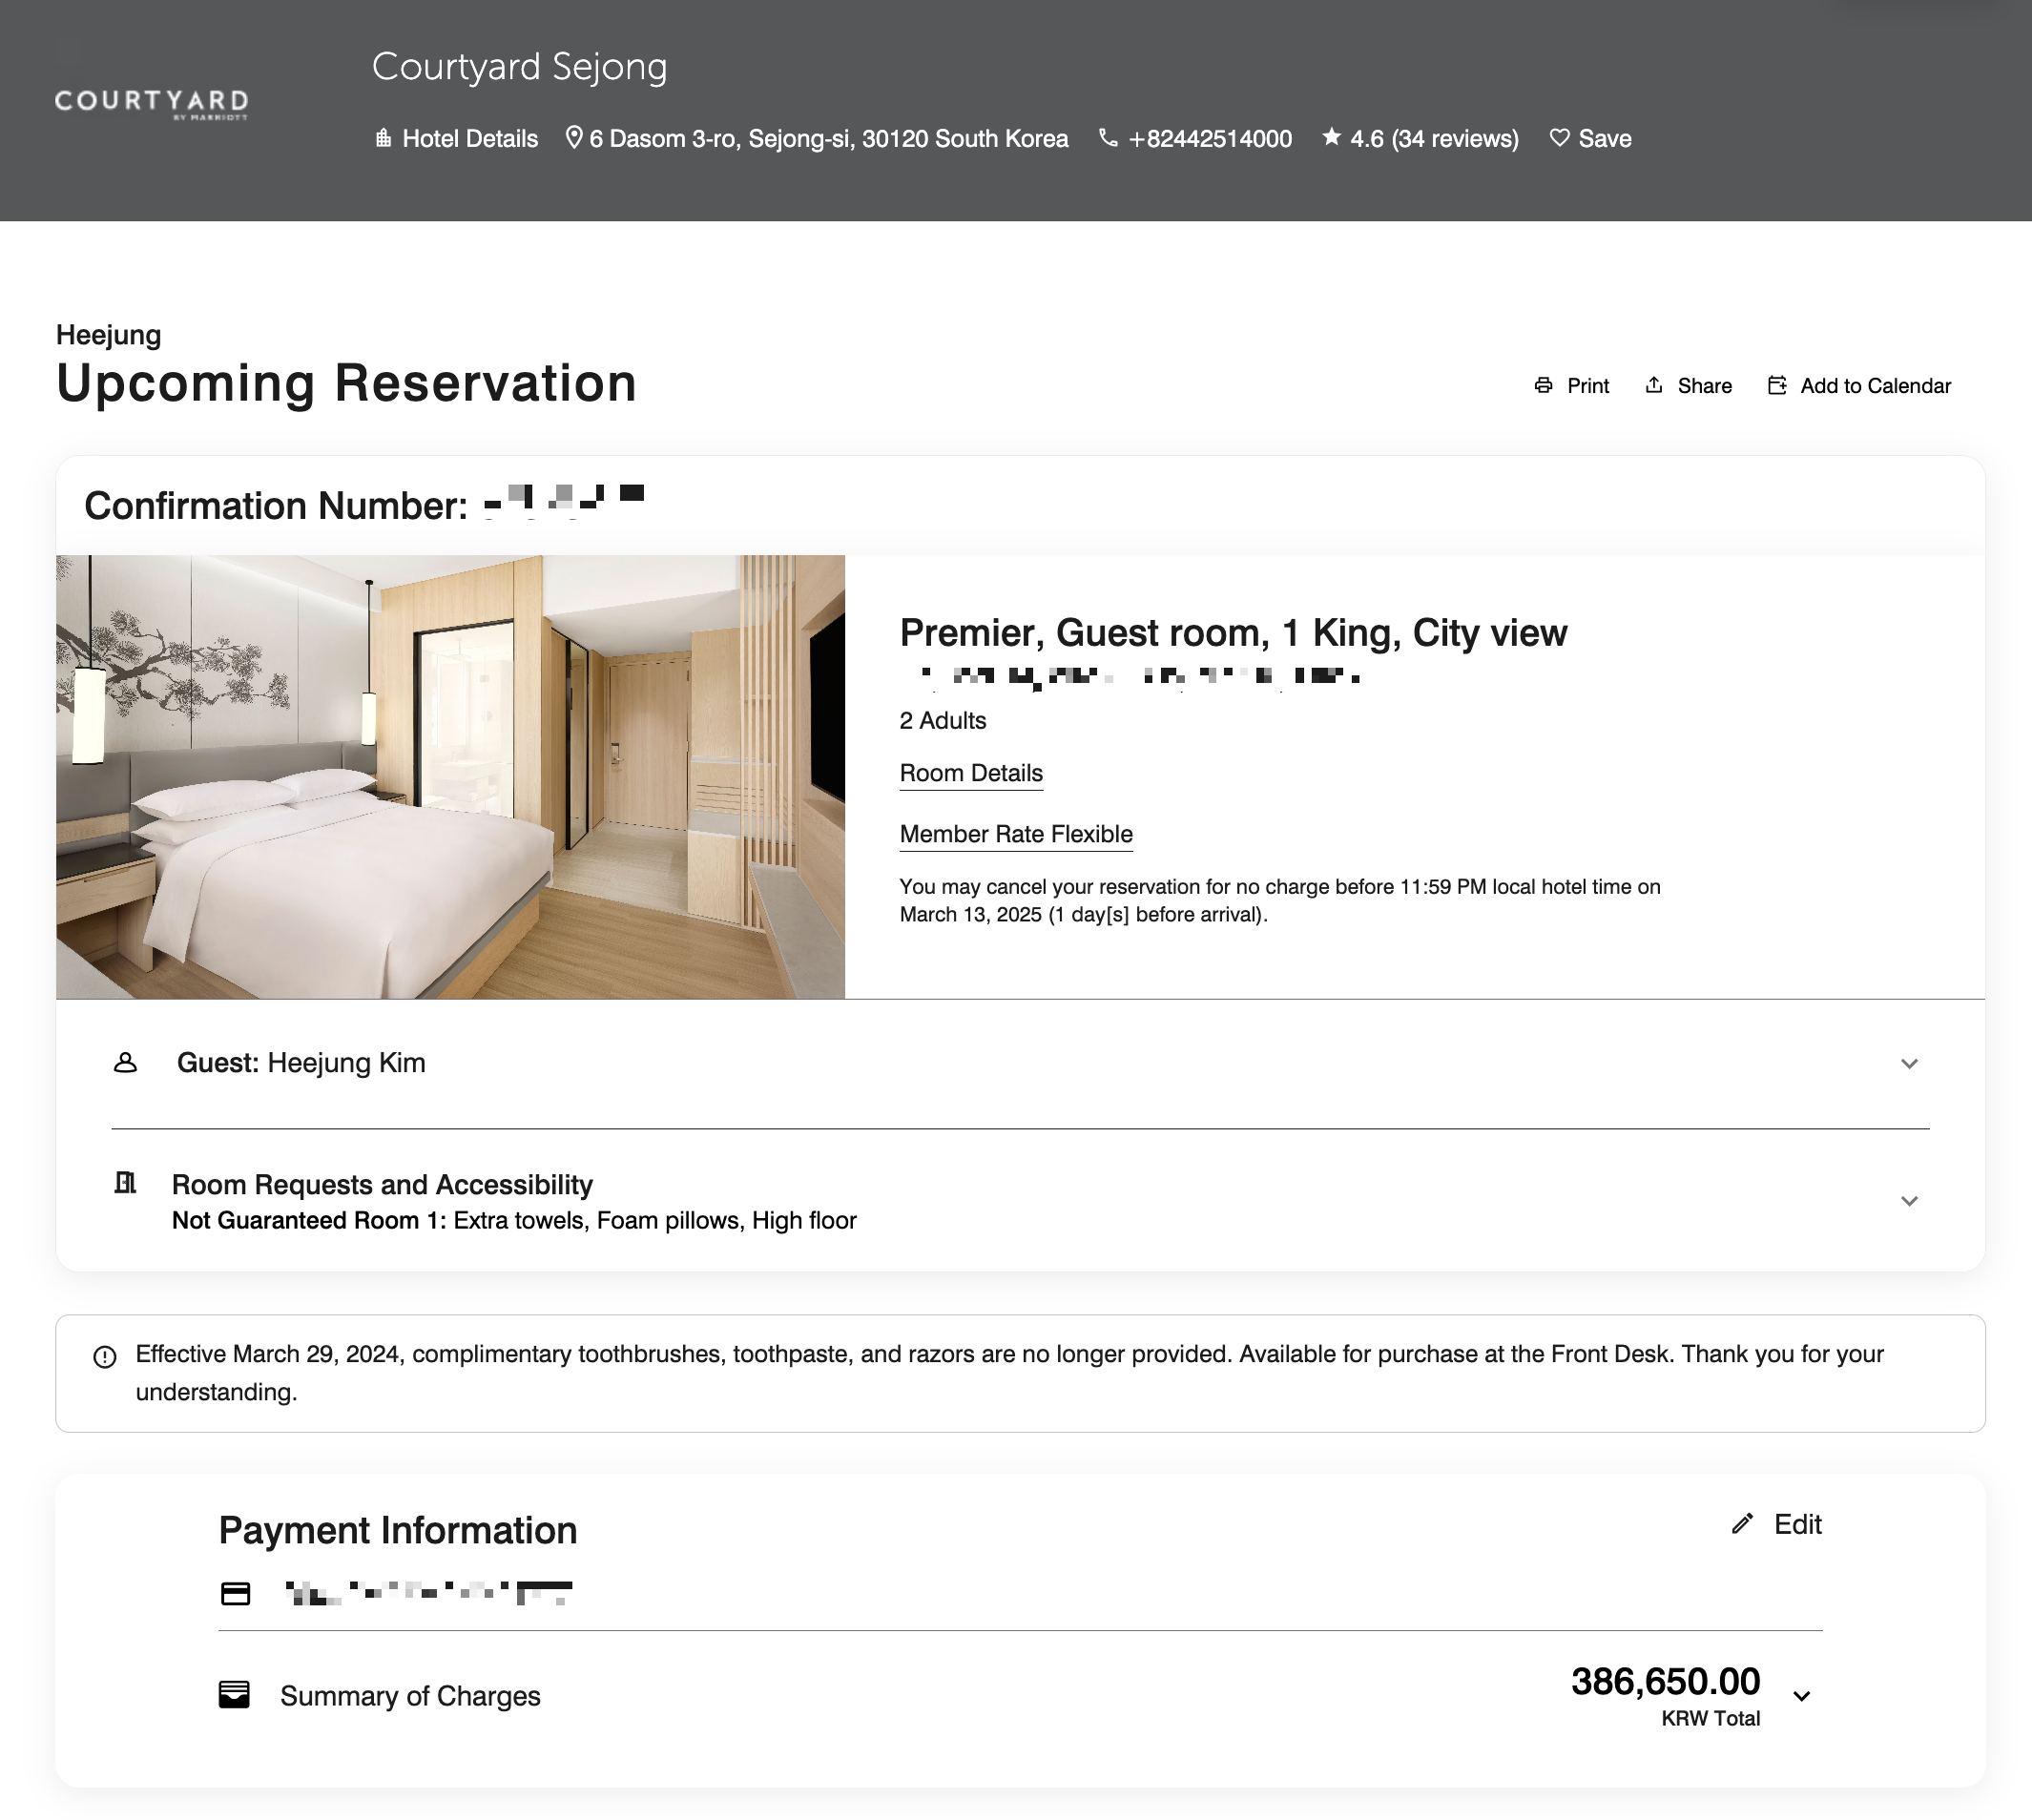Open Hotel Details link in header
The width and height of the screenshot is (2032, 1820).
coord(470,138)
